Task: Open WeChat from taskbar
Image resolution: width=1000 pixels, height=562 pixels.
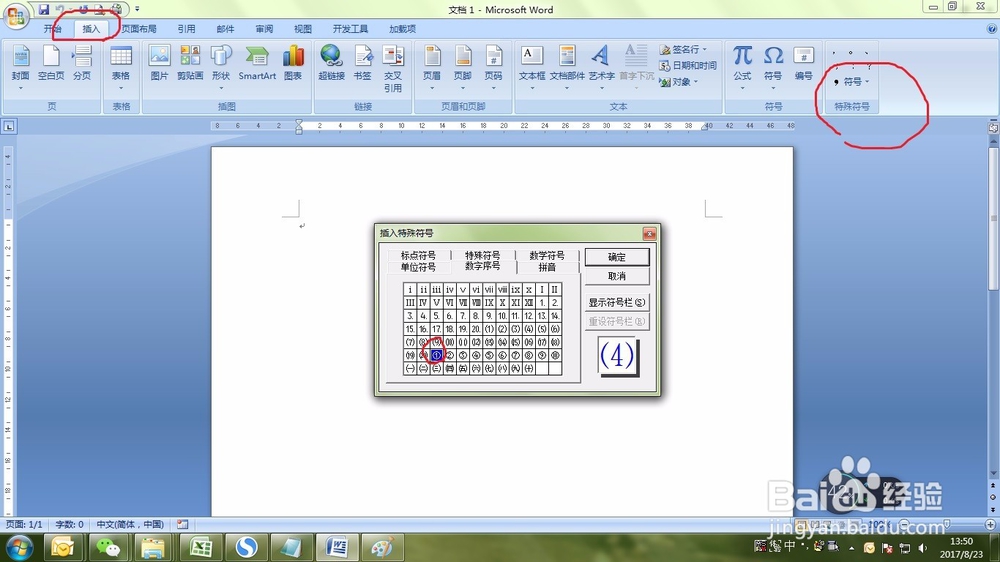Action: 107,547
